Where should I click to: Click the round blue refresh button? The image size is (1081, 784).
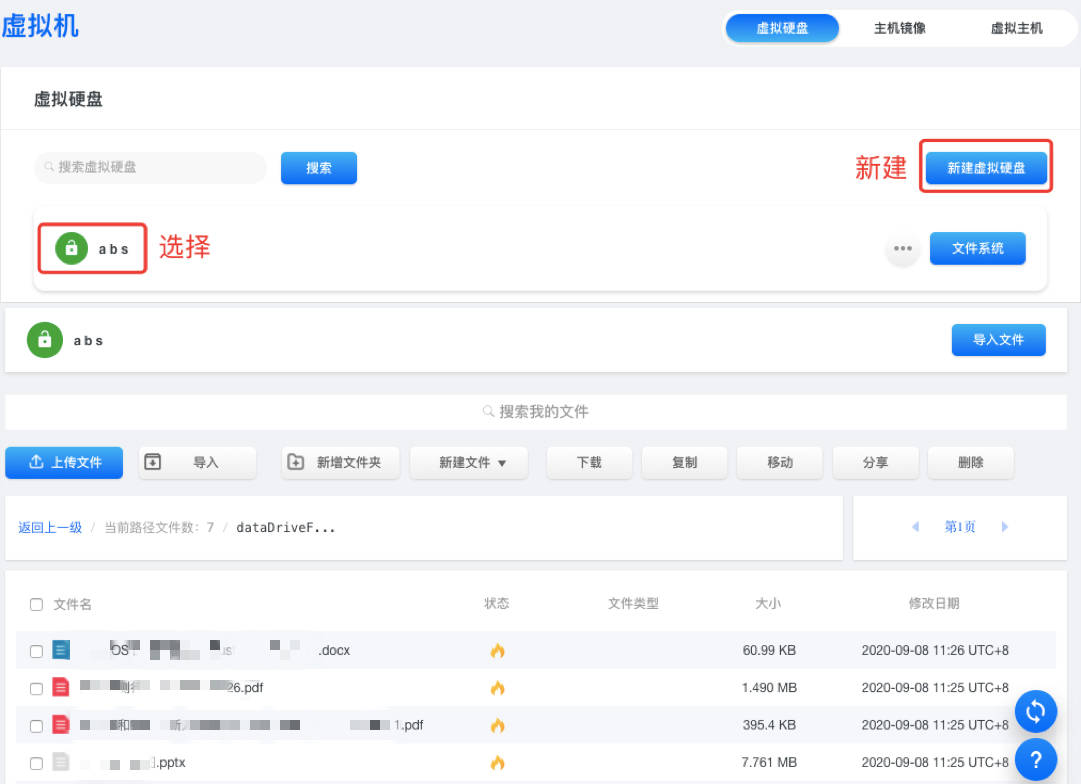(1035, 712)
